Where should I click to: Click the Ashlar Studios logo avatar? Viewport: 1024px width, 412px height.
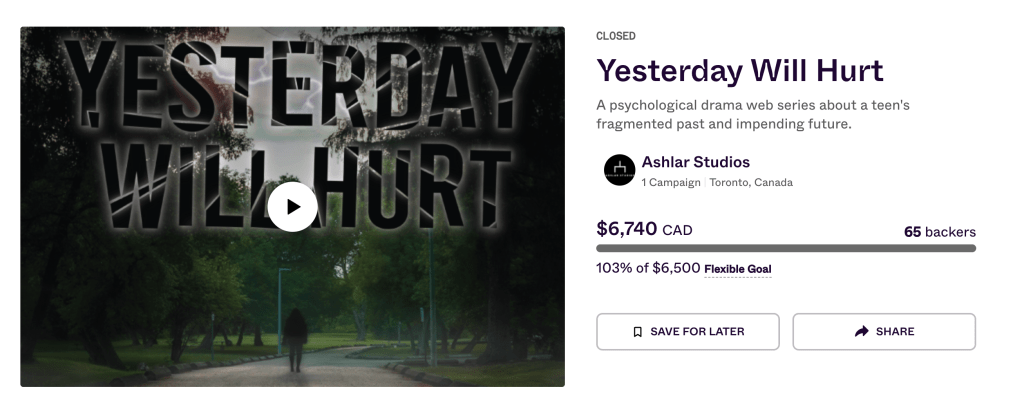(x=619, y=170)
